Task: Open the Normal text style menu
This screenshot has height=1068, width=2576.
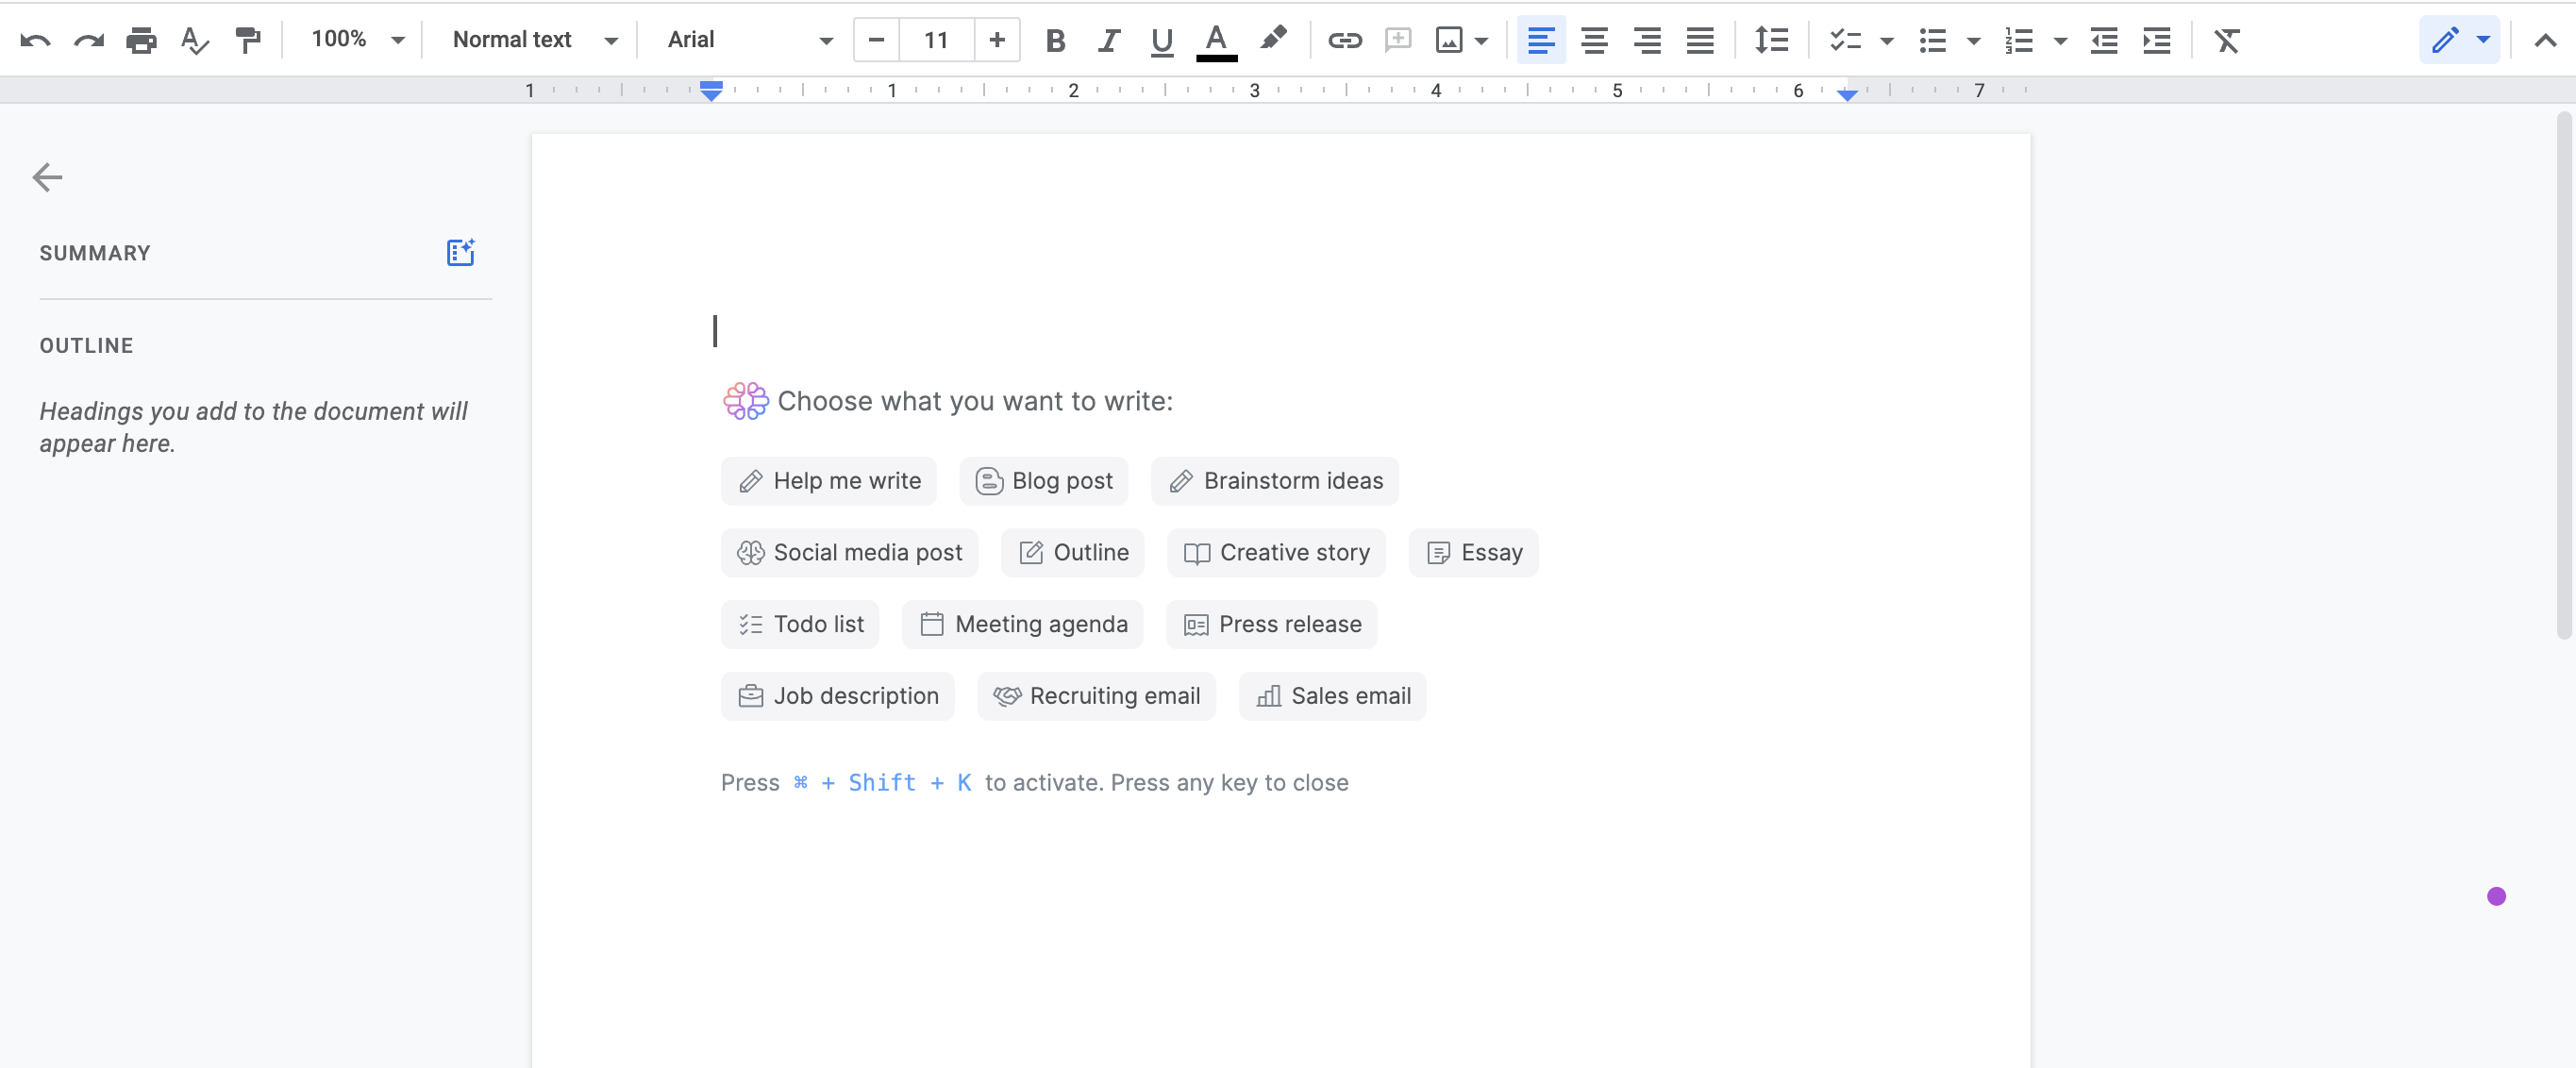Action: pos(531,40)
